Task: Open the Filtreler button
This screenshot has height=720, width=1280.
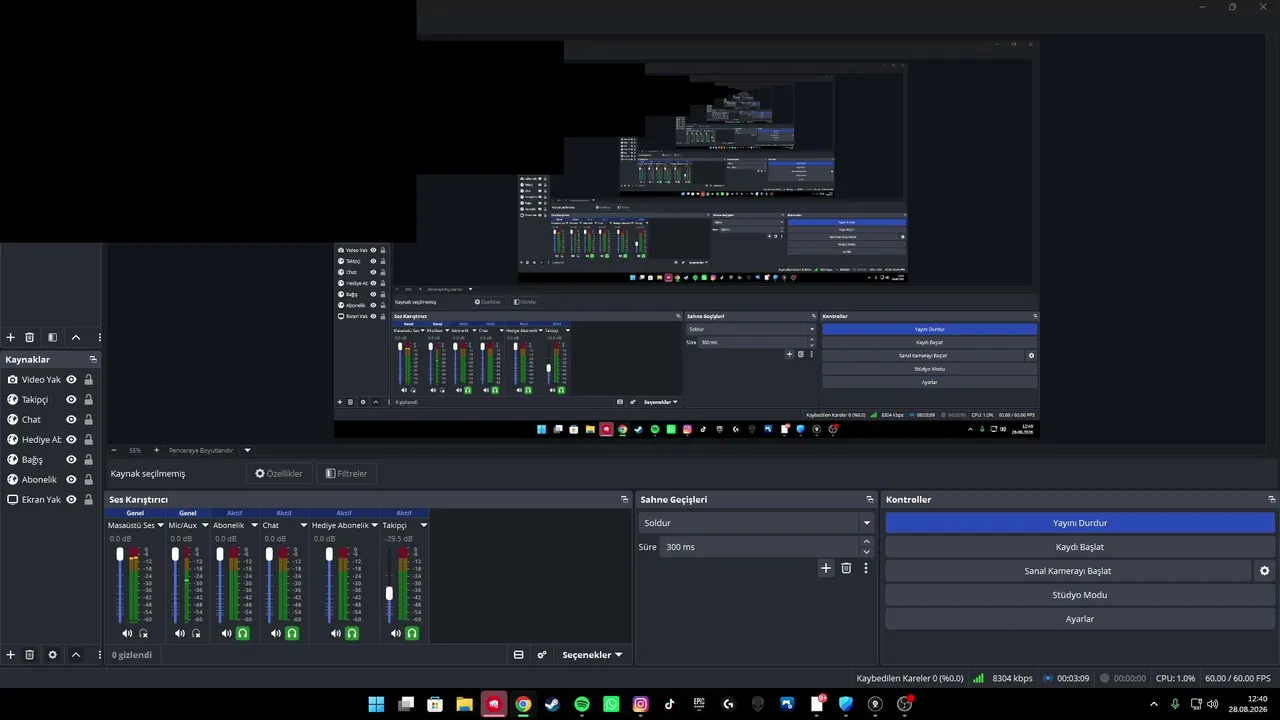Action: [x=346, y=474]
